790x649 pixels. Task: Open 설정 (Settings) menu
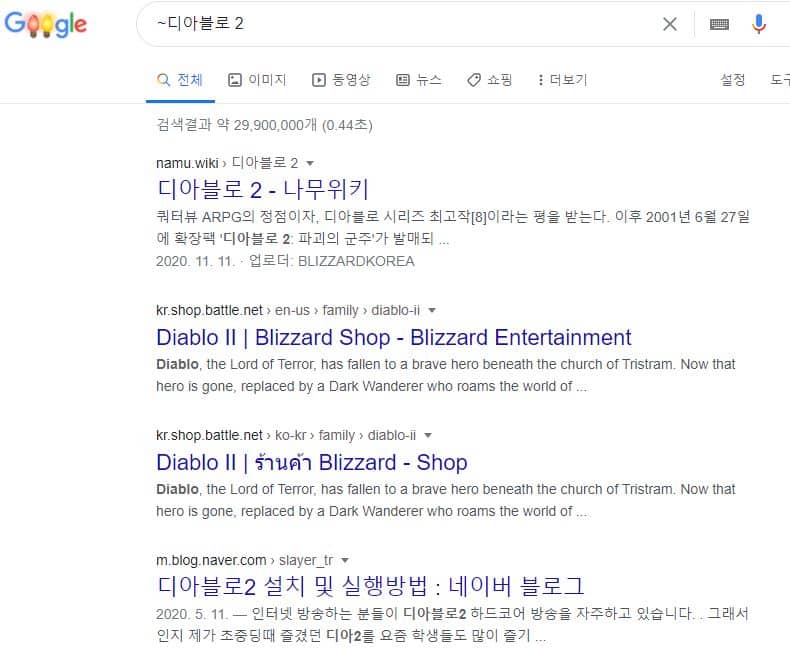point(733,80)
